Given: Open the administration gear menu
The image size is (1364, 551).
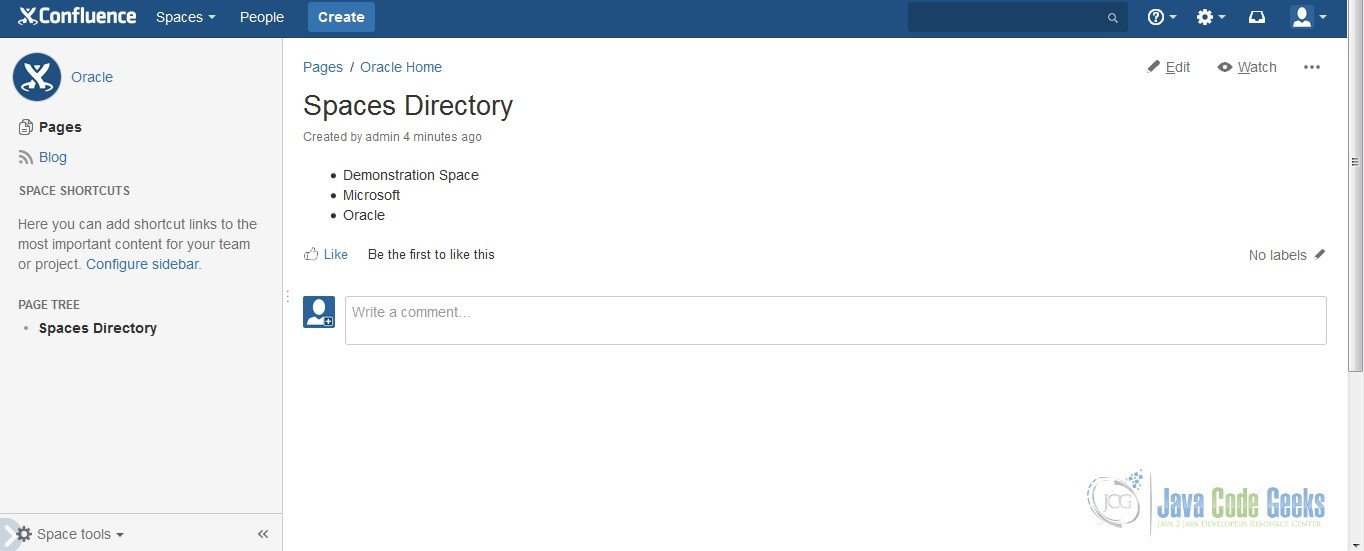Looking at the screenshot, I should [1211, 17].
